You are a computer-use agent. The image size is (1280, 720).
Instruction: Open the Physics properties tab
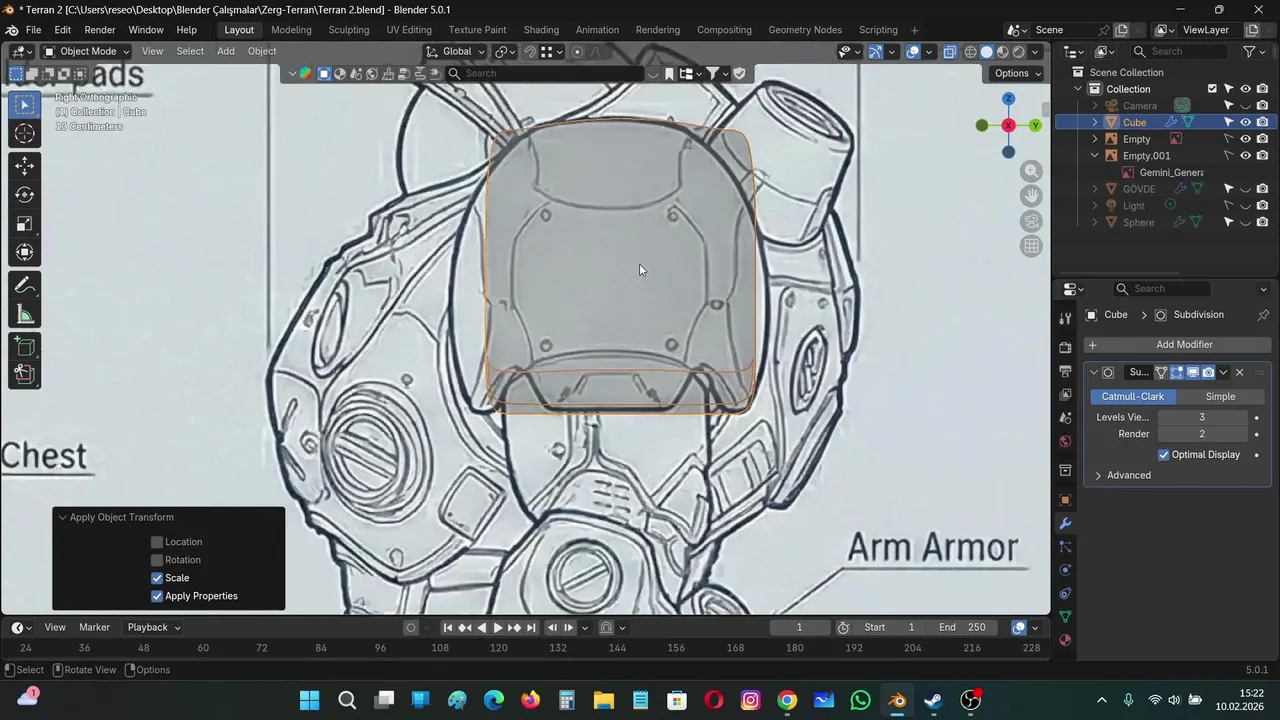point(1065,570)
